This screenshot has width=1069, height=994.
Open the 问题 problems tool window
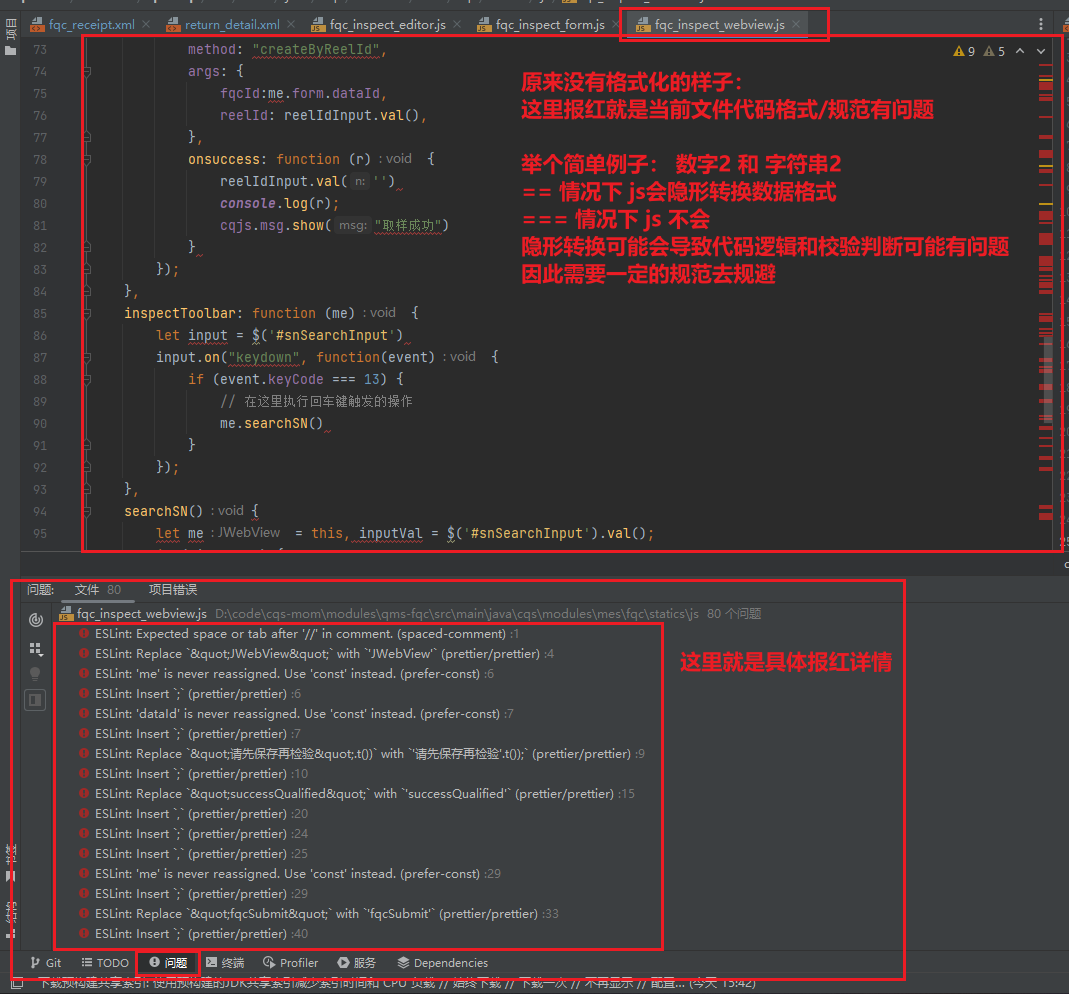tap(168, 963)
